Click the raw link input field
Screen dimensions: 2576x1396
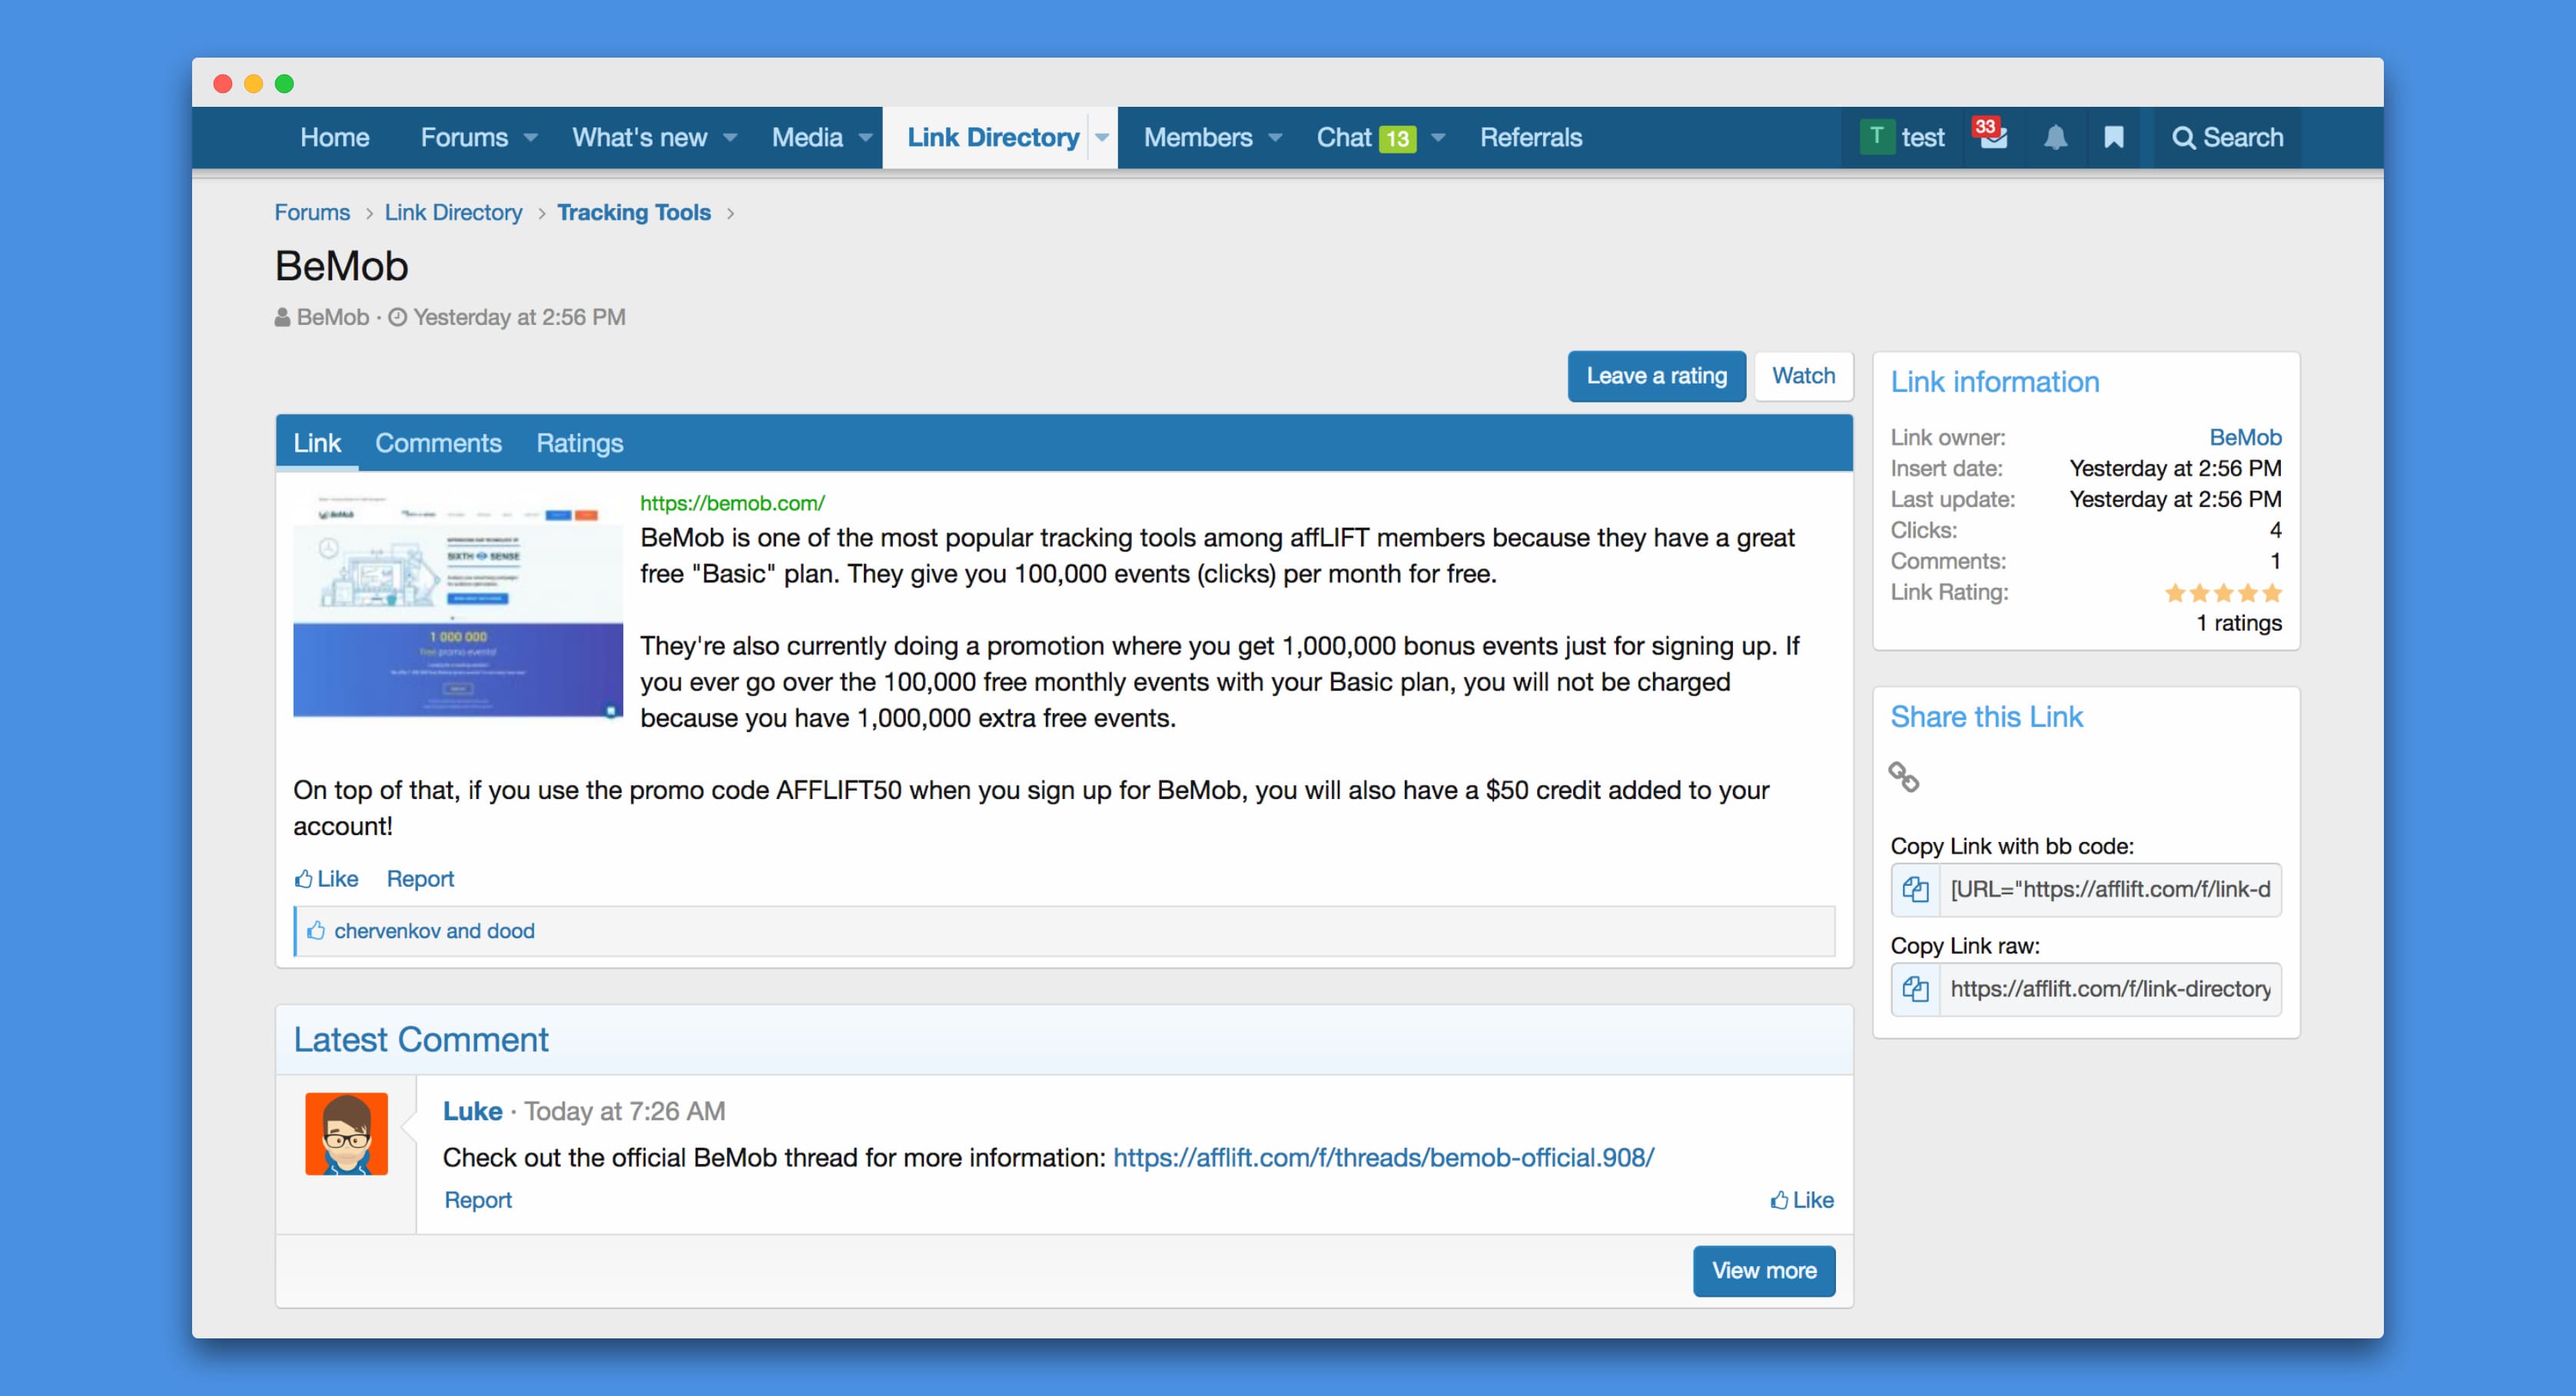pos(2110,989)
